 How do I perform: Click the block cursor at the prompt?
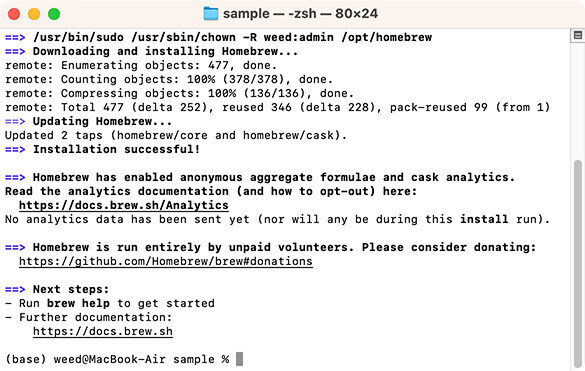239,359
